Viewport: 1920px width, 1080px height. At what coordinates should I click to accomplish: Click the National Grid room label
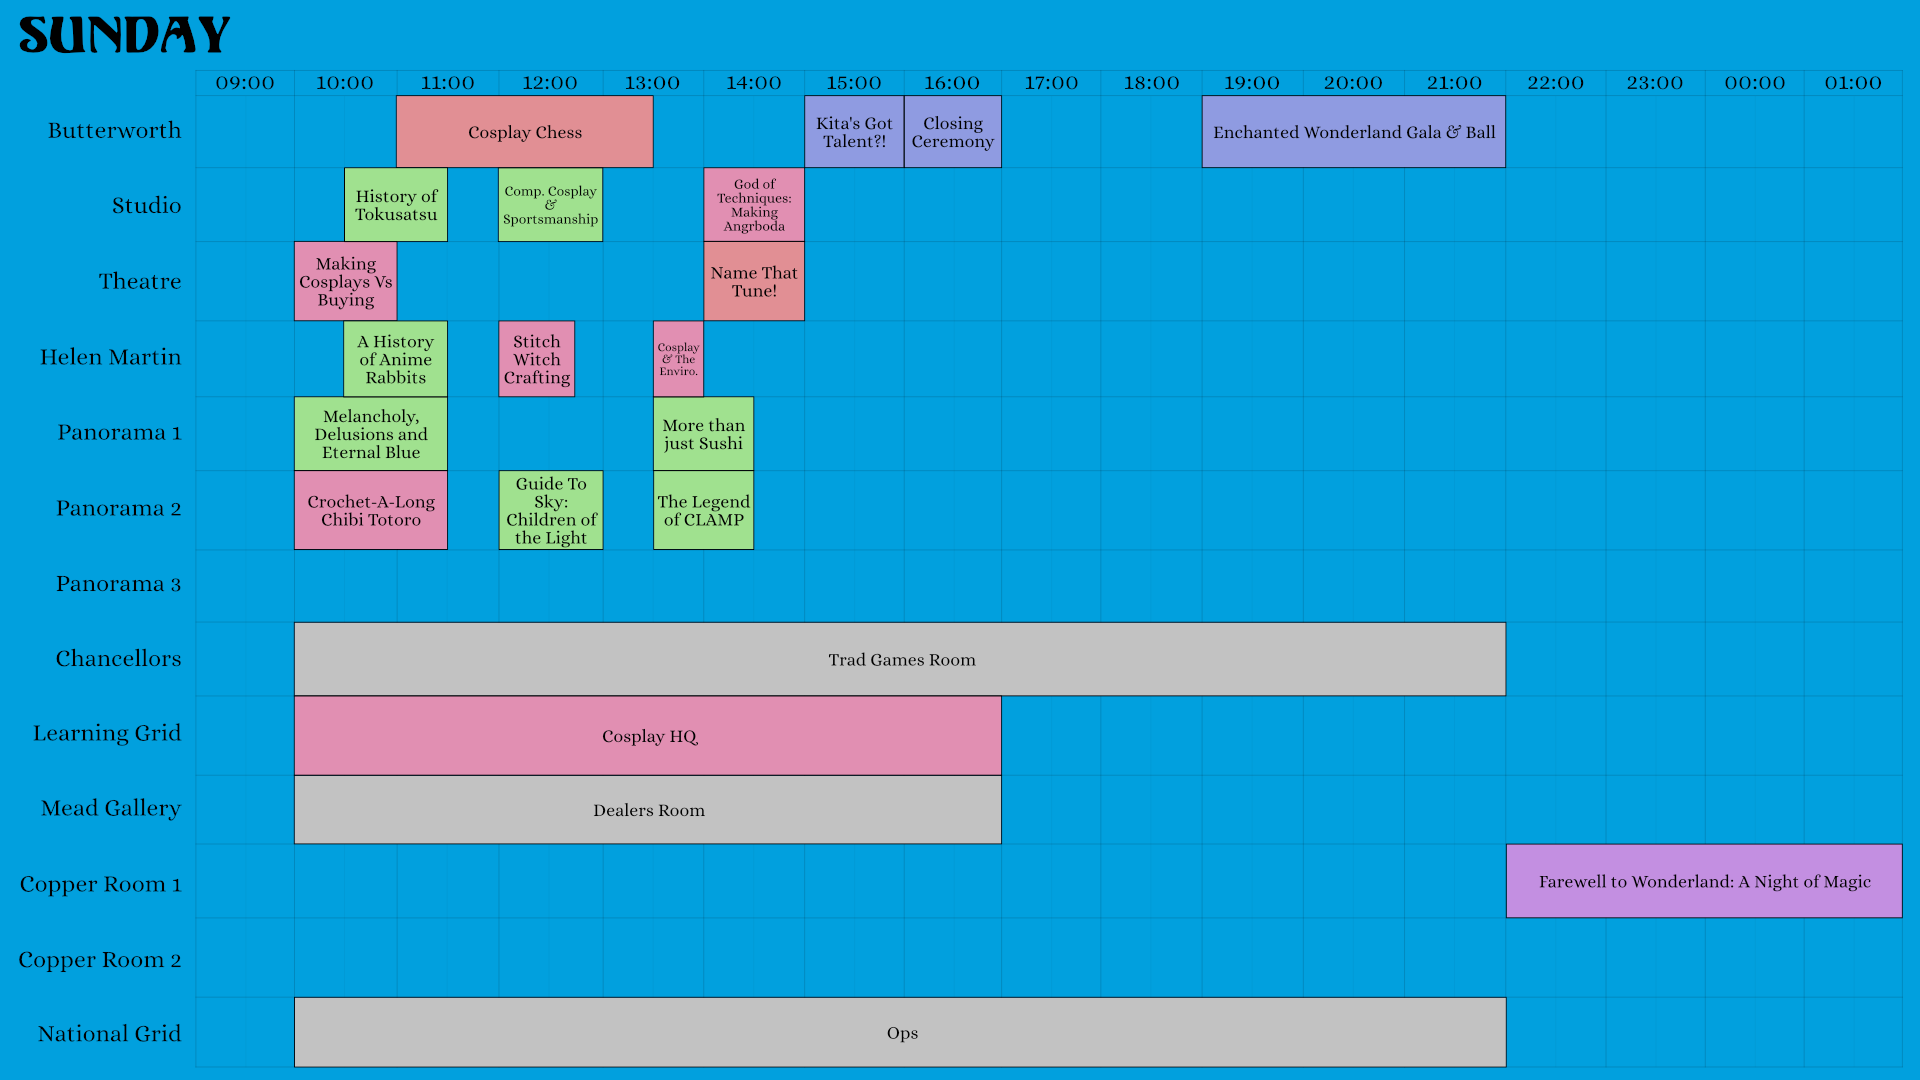pos(110,1033)
